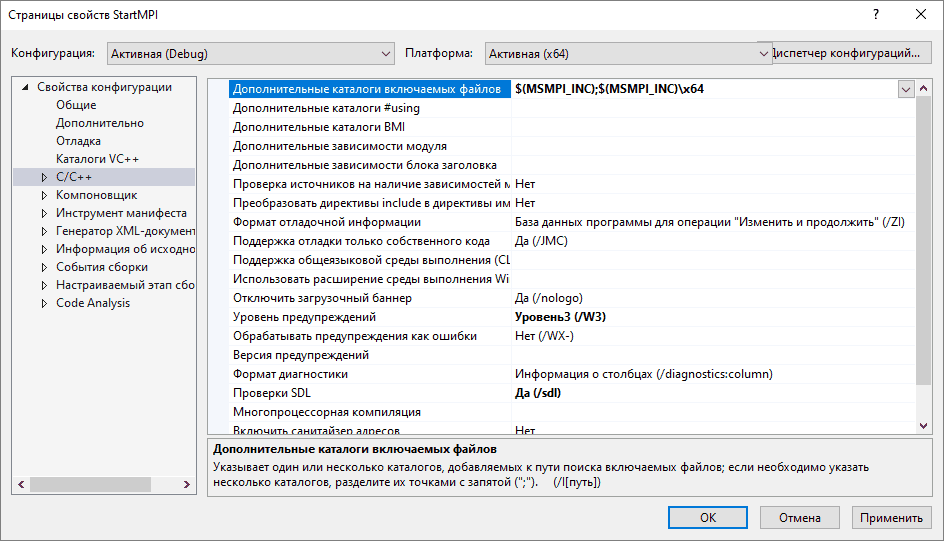
Task: Expand Code Analysis tree node
Action: (x=44, y=303)
